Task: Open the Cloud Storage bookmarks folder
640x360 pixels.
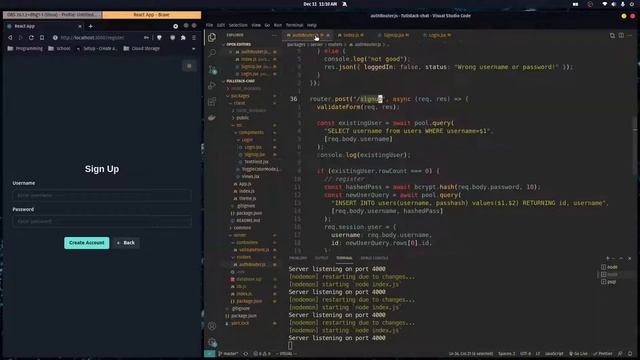Action: click(142, 49)
